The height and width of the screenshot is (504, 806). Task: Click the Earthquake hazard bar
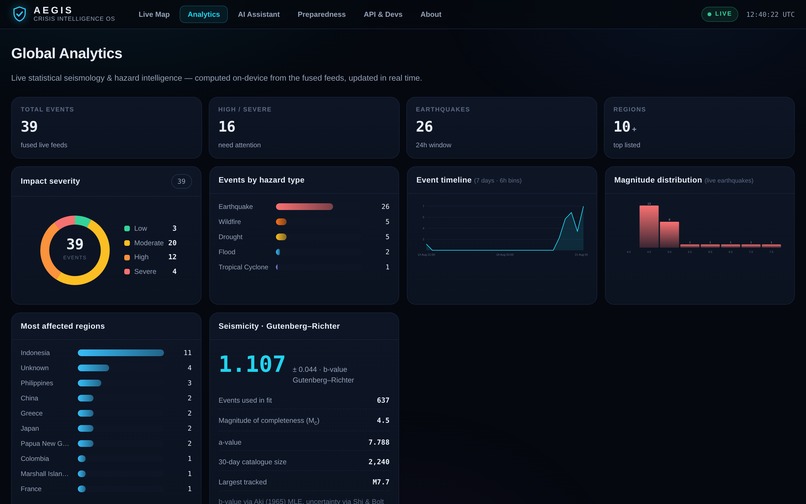click(304, 207)
